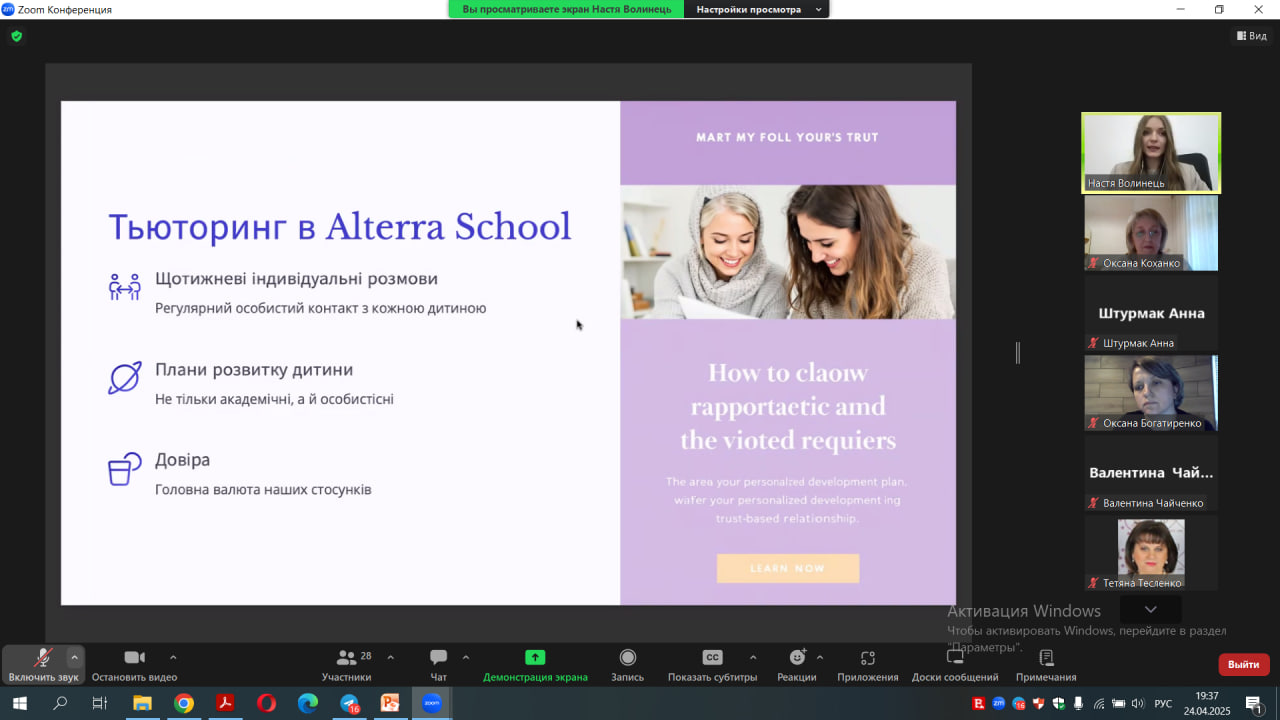Image resolution: width=1280 pixels, height=720 pixels.
Task: Open Google Chrome from taskbar
Action: tap(184, 703)
